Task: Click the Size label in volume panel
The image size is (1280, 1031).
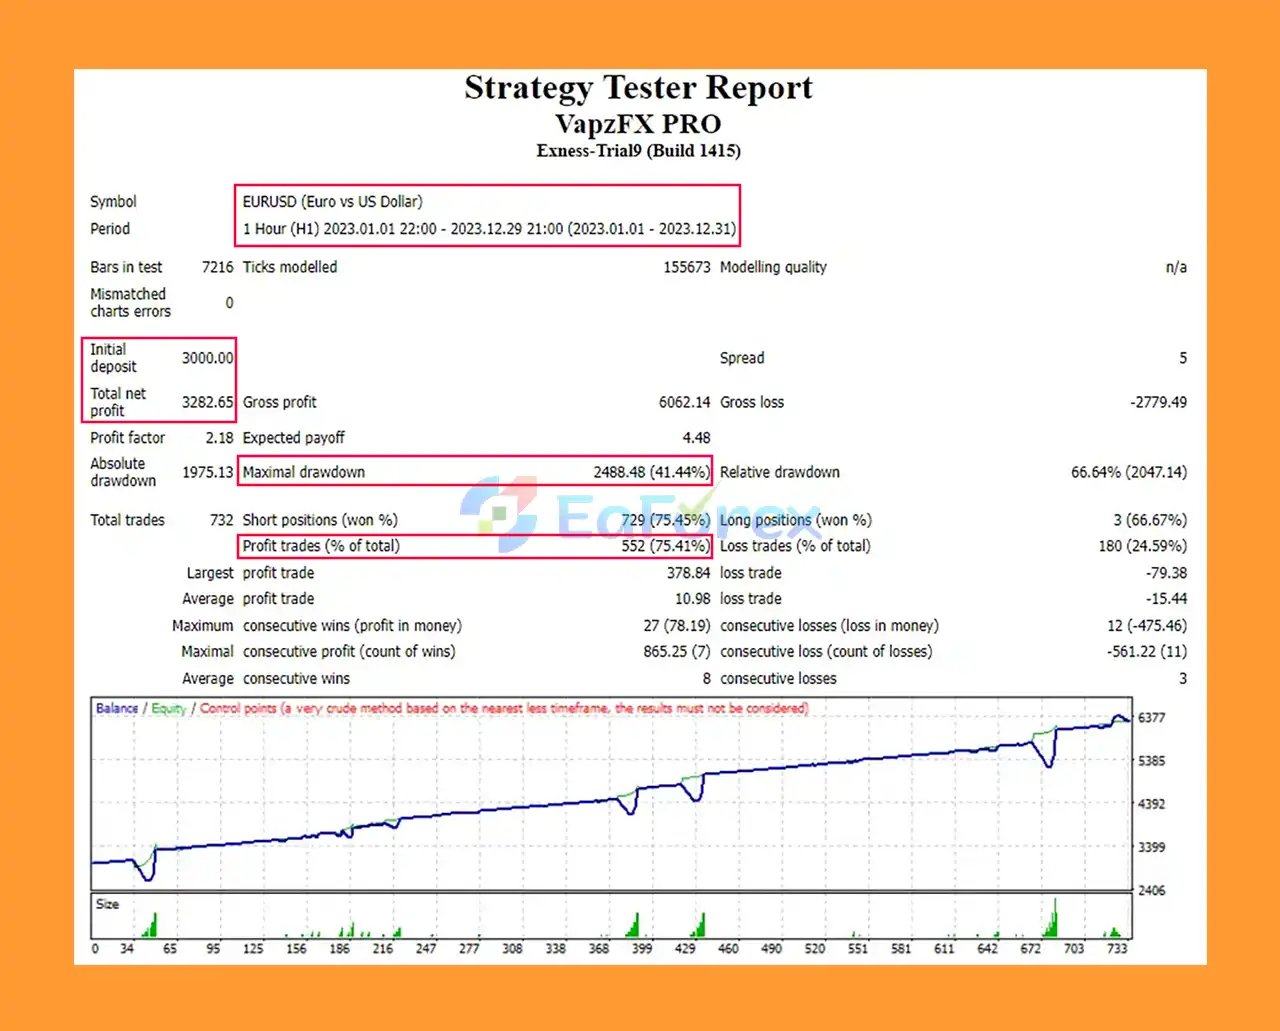Action: [x=107, y=904]
